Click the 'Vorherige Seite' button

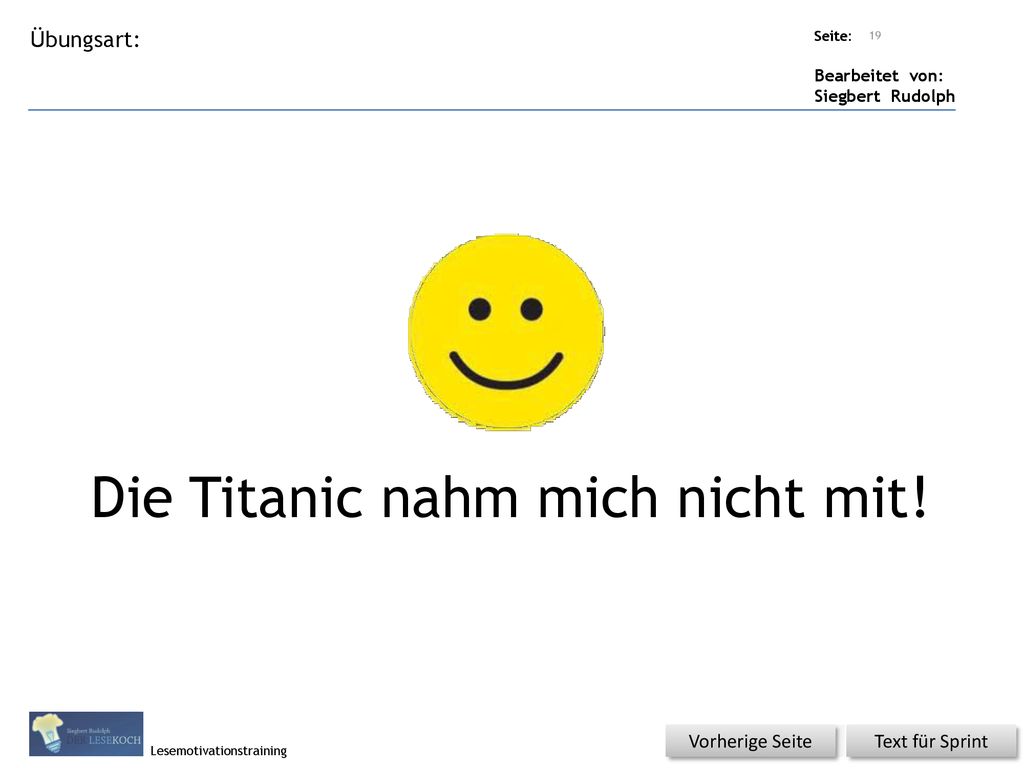click(x=750, y=741)
